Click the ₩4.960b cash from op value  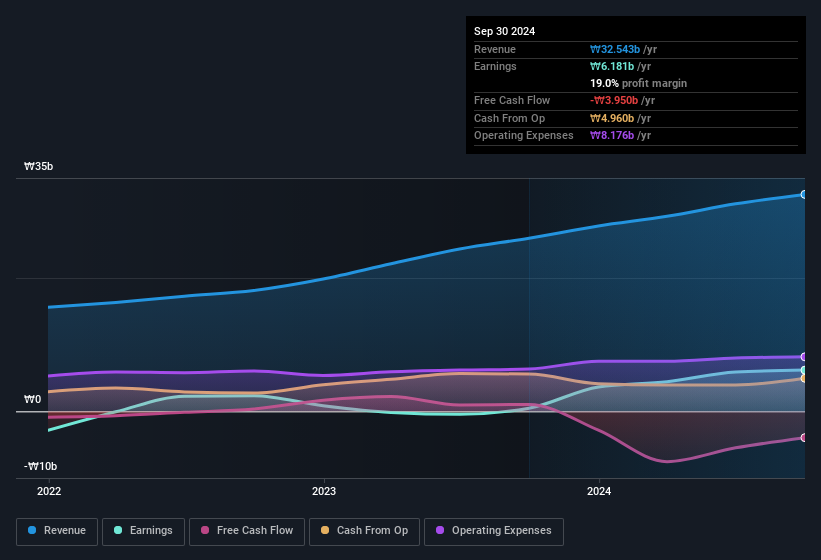(612, 118)
